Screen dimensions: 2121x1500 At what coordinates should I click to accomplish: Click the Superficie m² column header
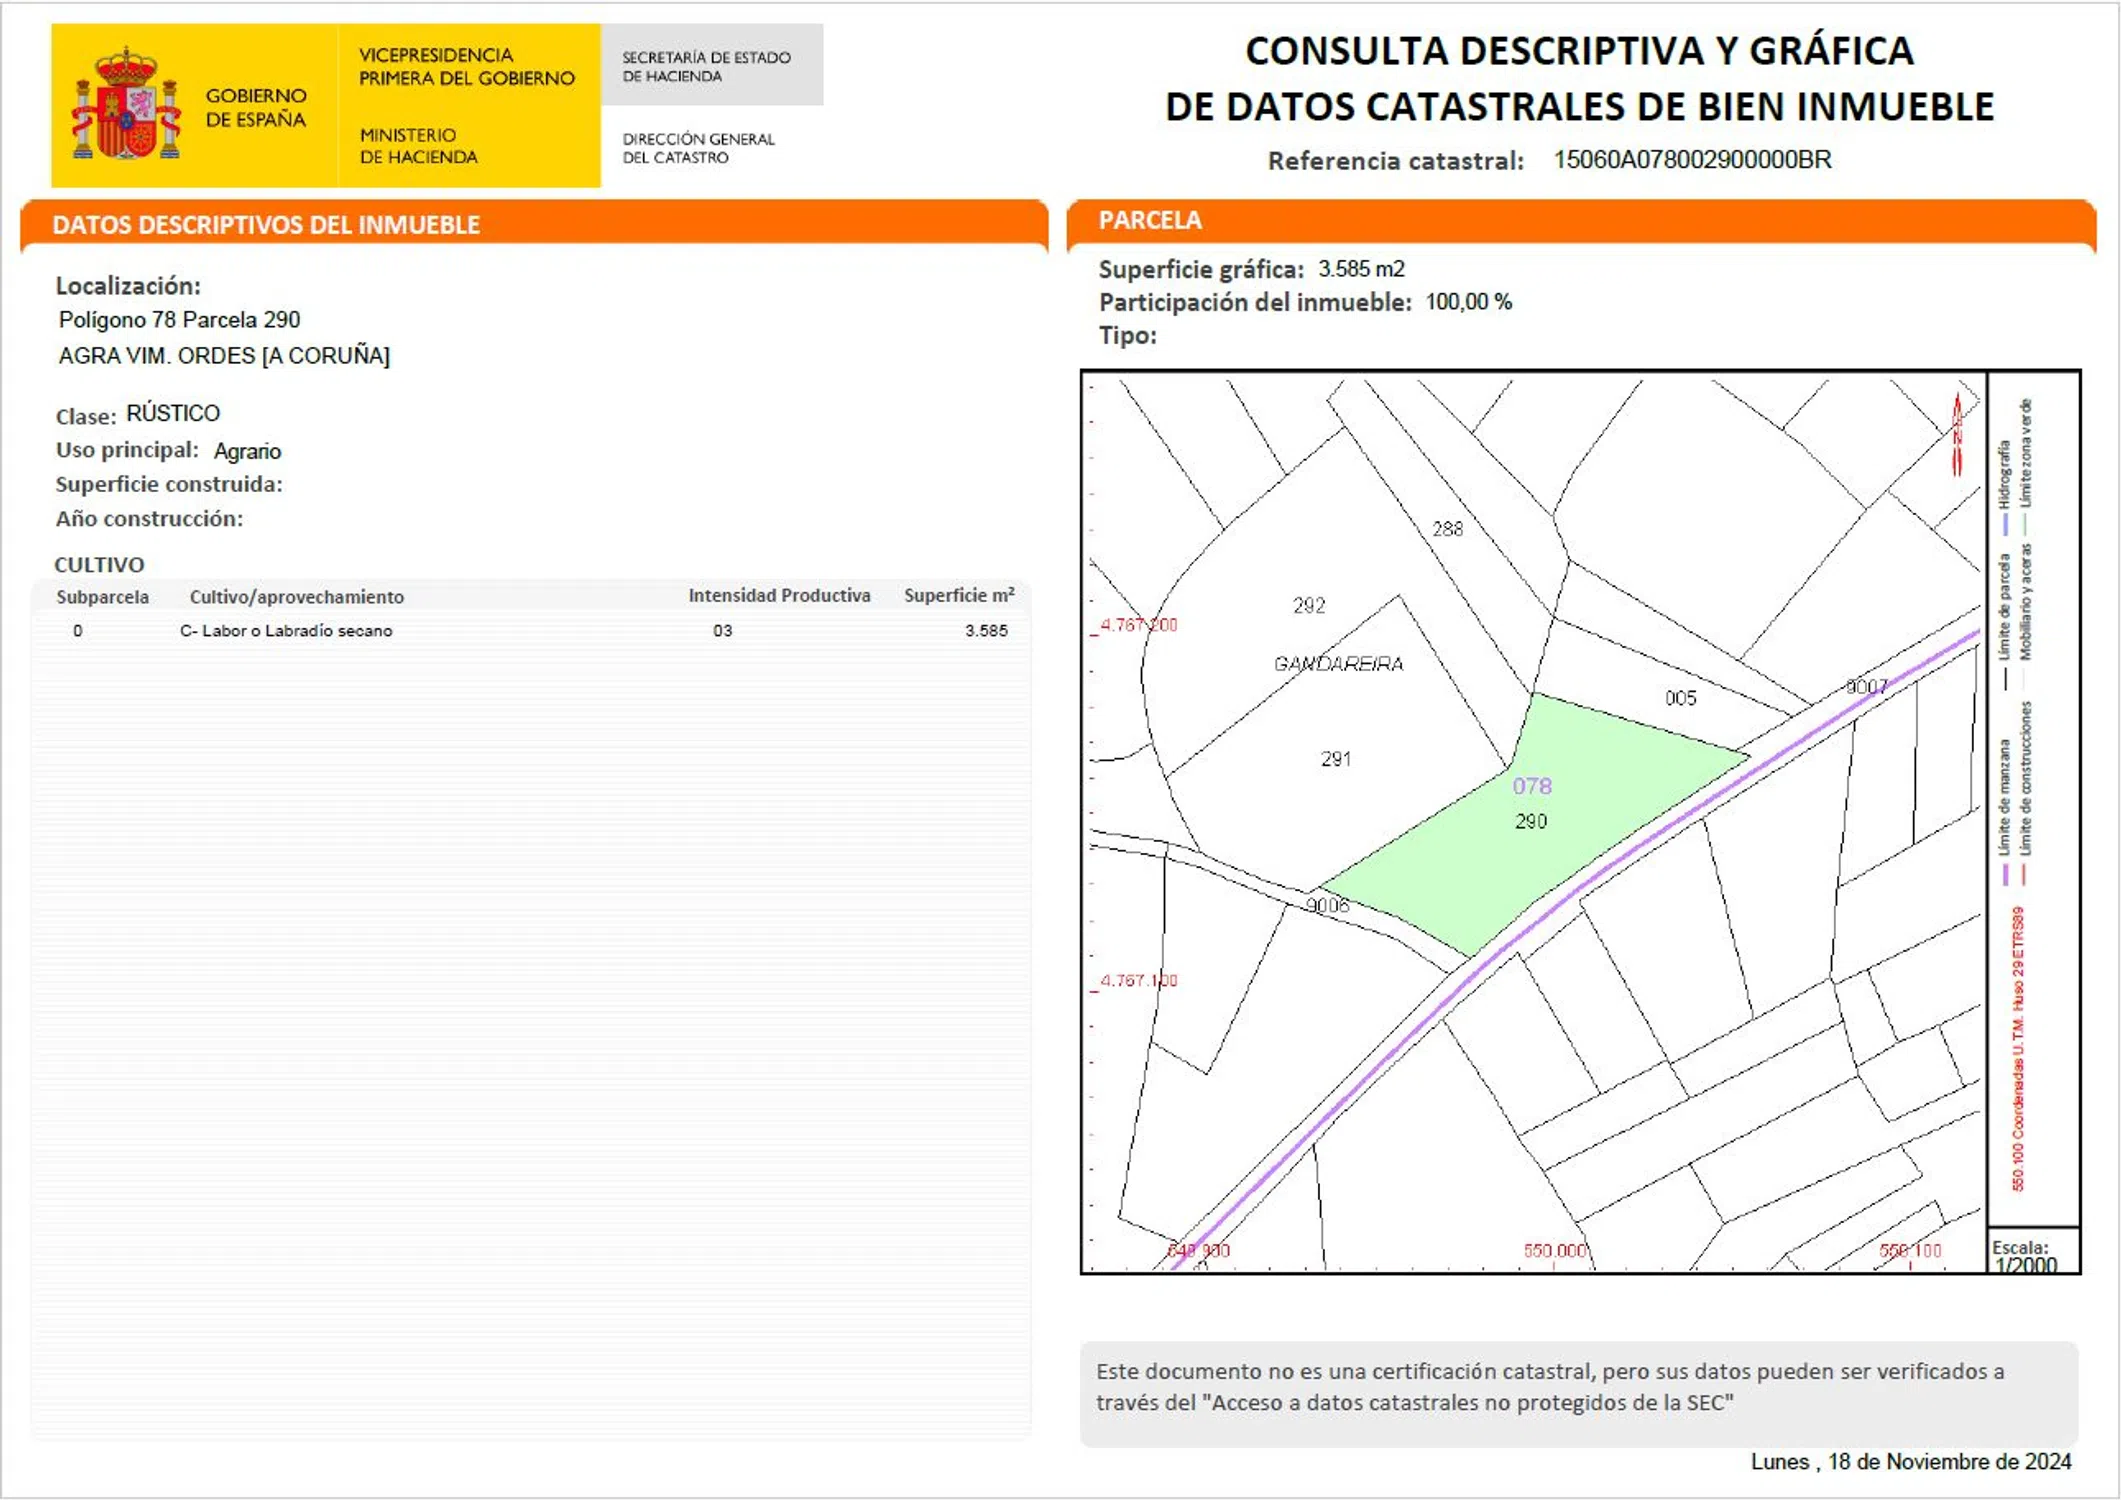click(x=958, y=595)
